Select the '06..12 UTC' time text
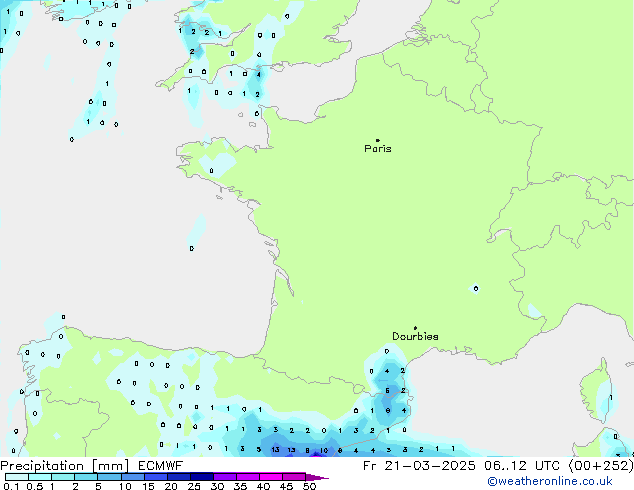Image resolution: width=634 pixels, height=490 pixels. pos(522,466)
